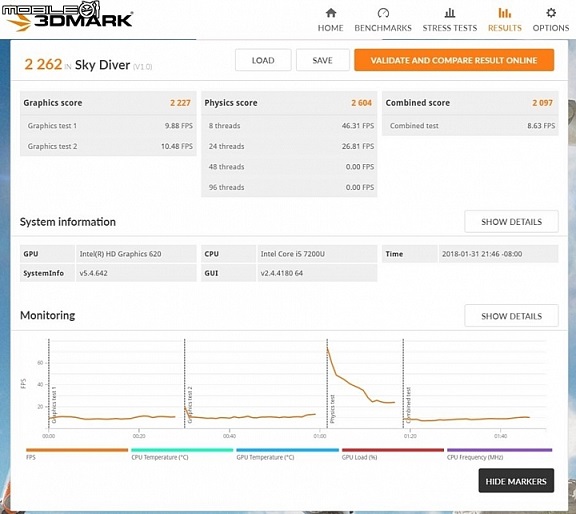The image size is (576, 514).
Task: Click the LOAD button
Action: pyautogui.click(x=263, y=60)
